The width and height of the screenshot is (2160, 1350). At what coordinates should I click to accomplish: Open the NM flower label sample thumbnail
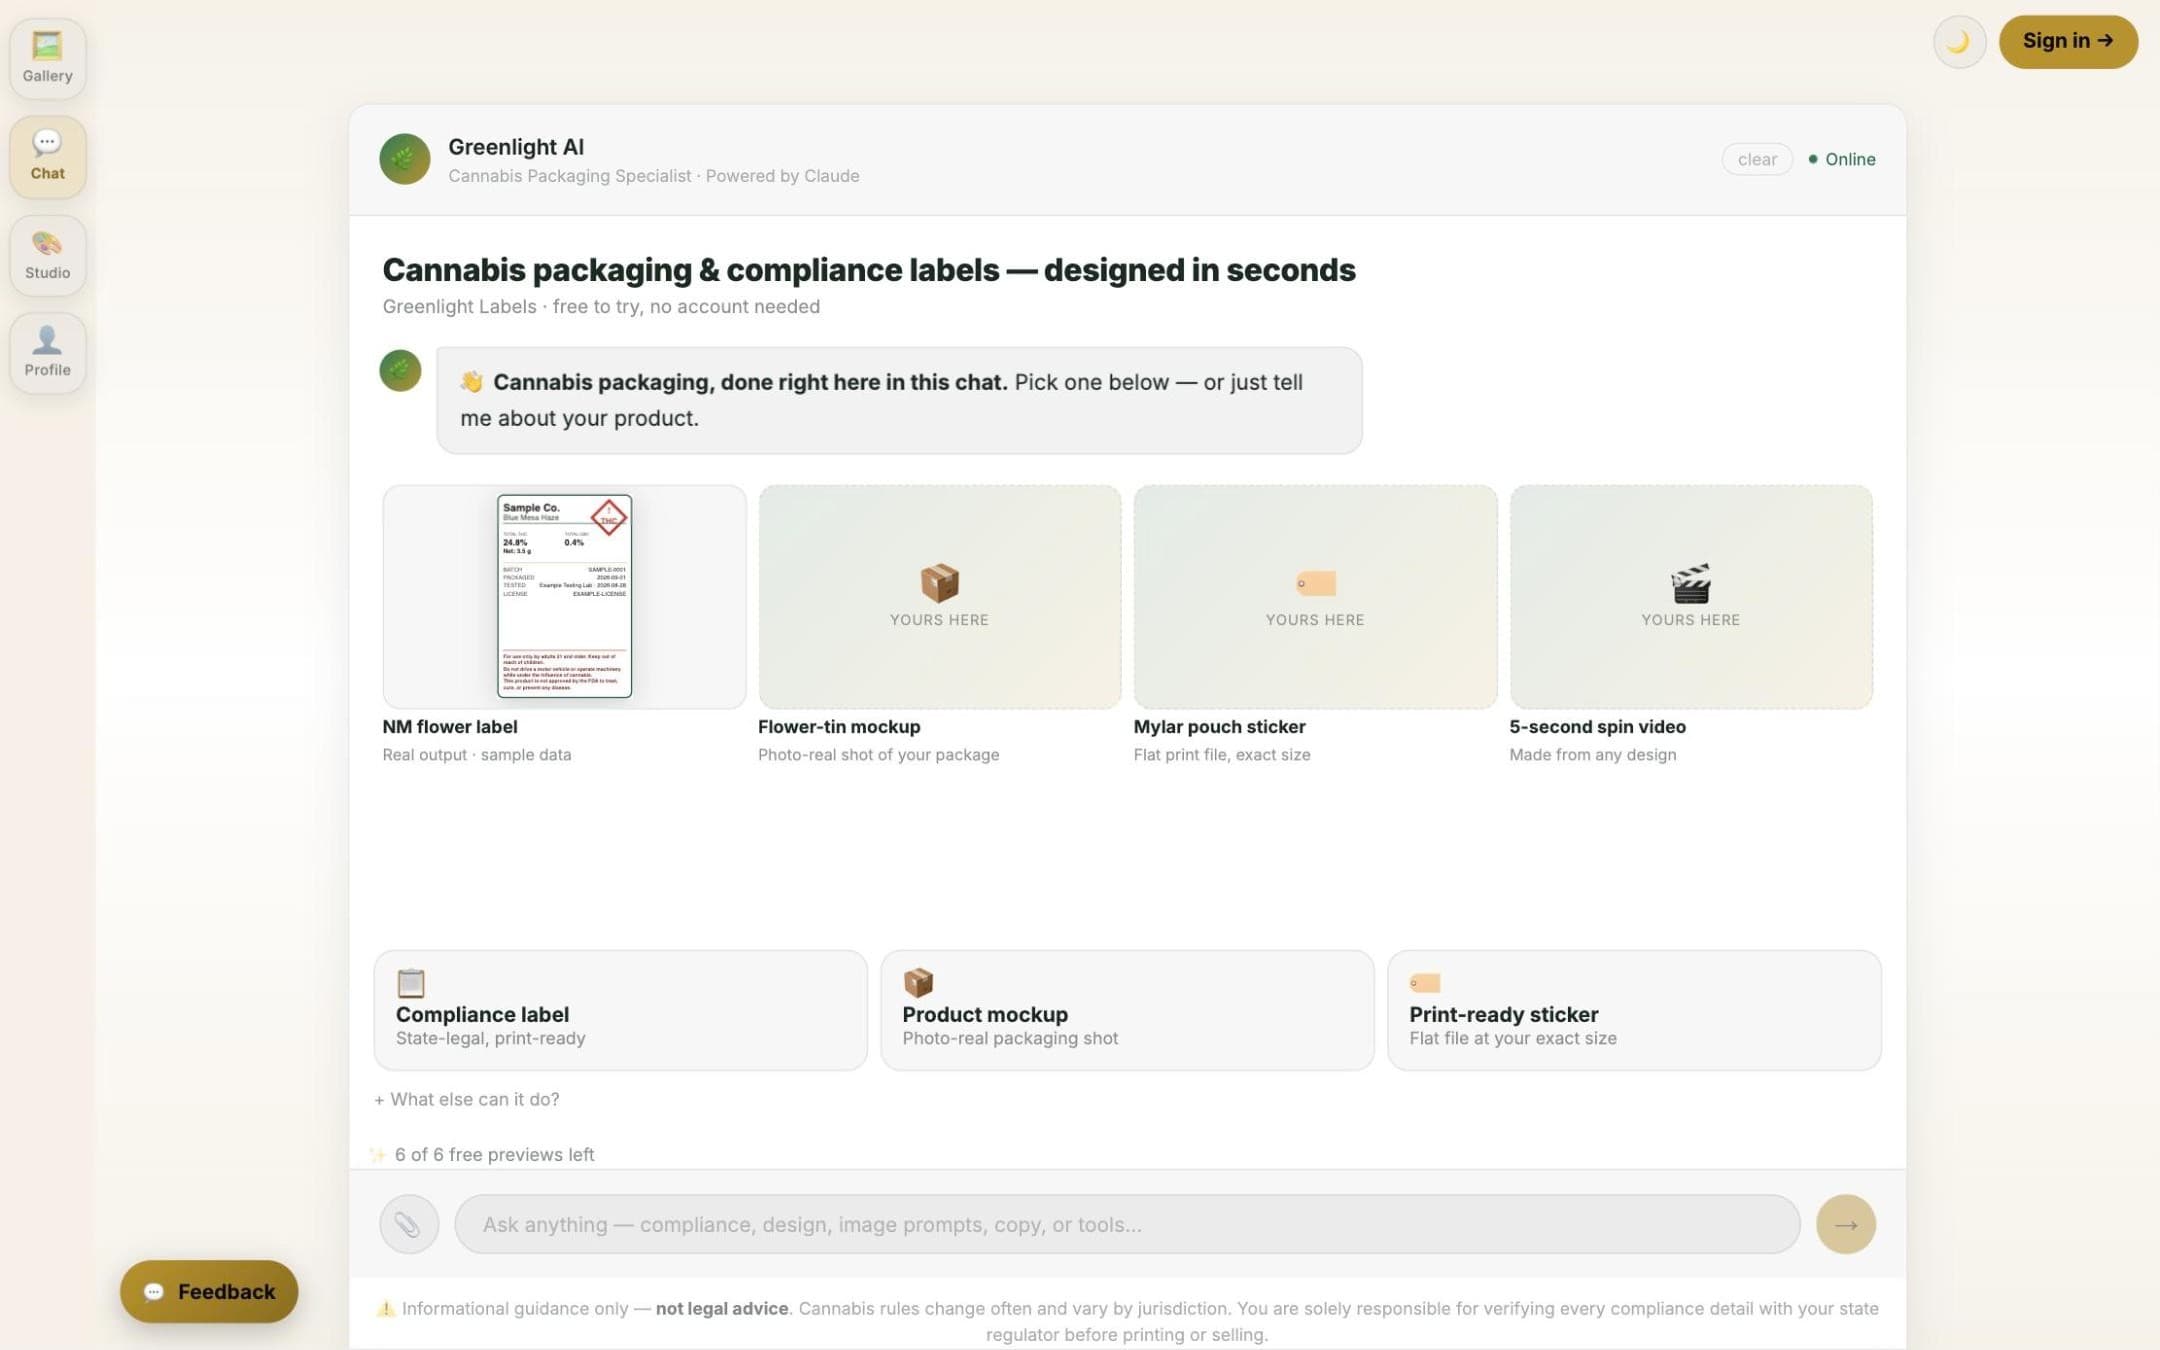pyautogui.click(x=564, y=597)
